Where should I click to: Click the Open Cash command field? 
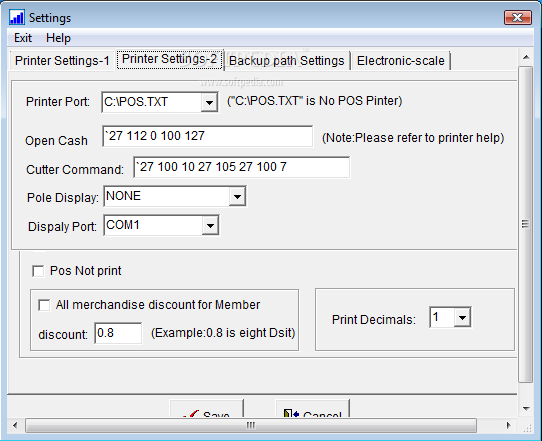coord(207,136)
